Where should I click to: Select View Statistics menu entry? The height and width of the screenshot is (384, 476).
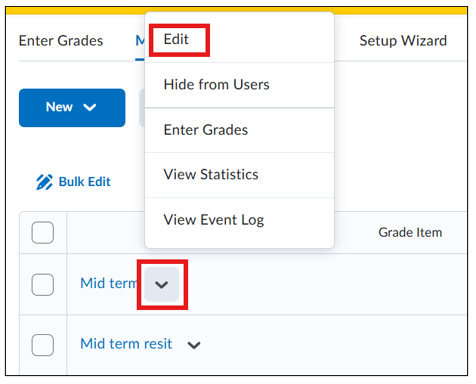239,175
